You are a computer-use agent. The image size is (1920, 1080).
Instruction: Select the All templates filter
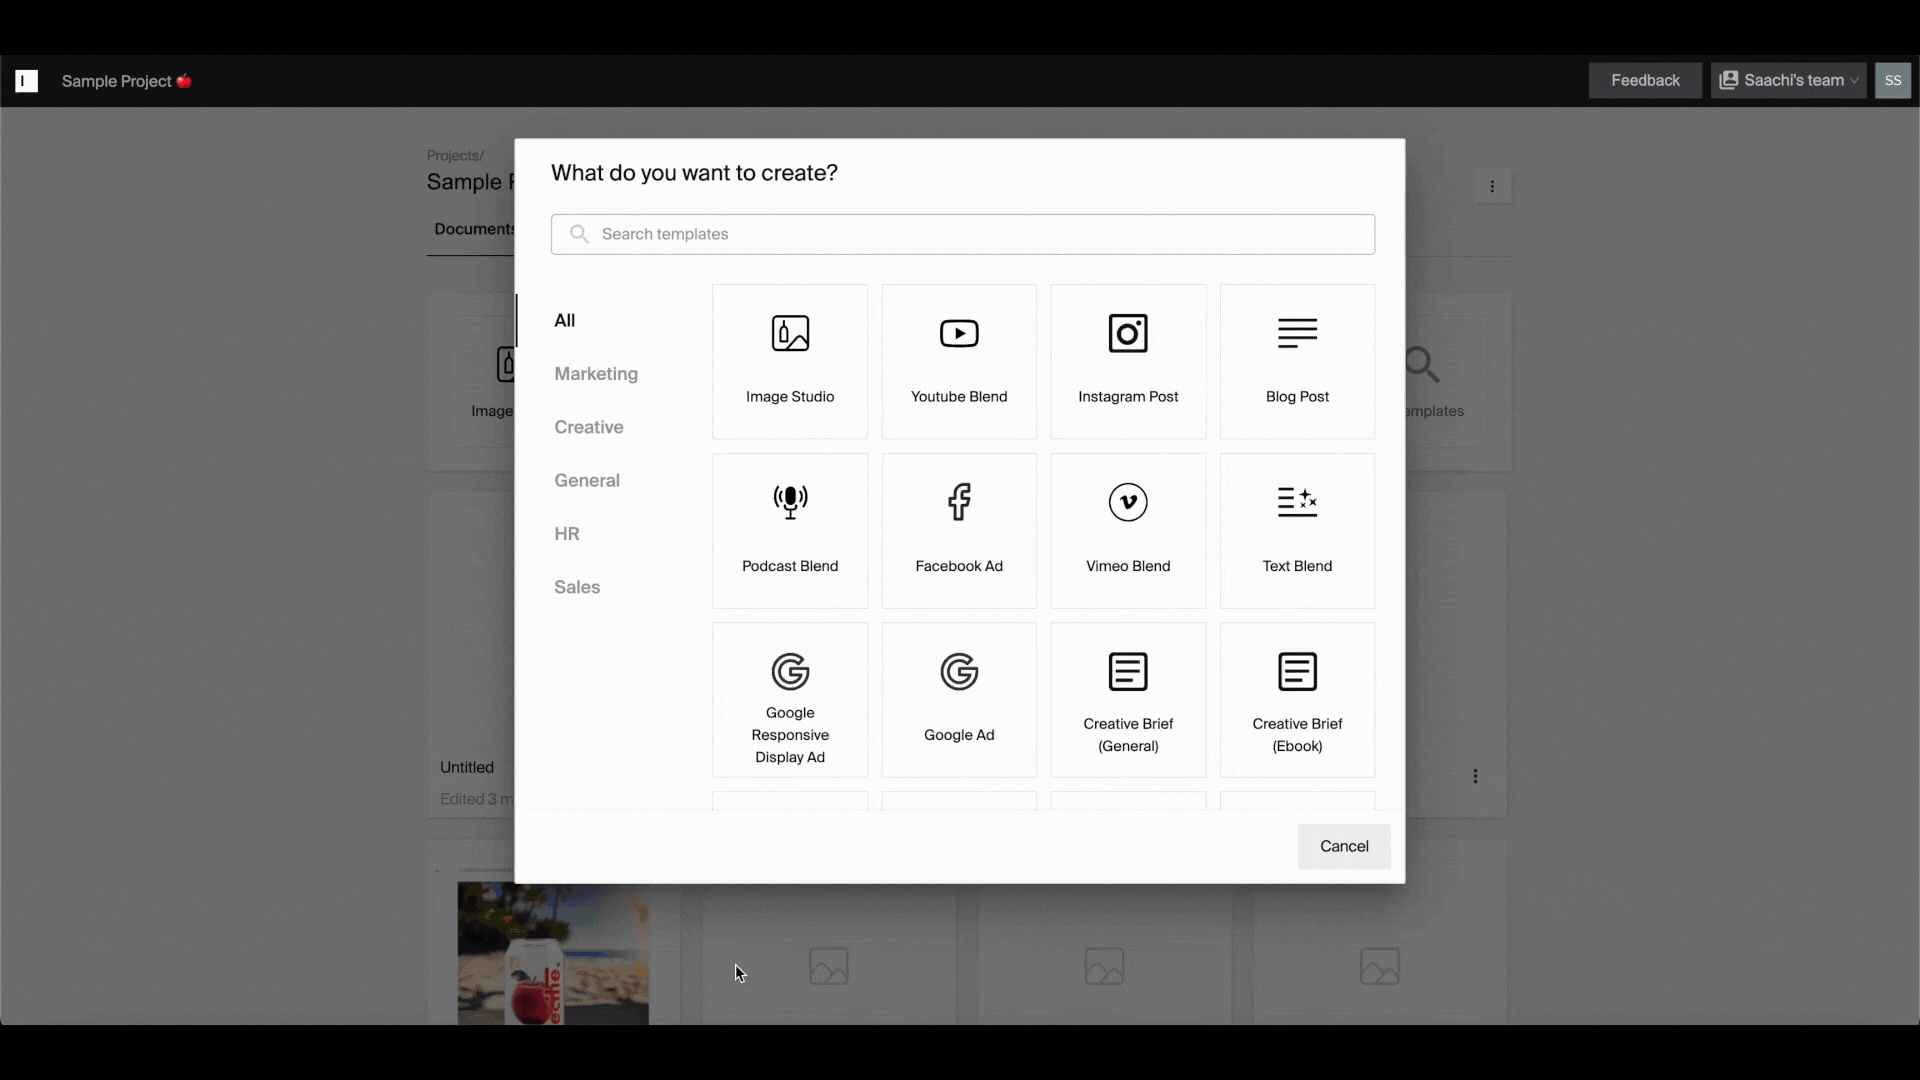(x=564, y=319)
